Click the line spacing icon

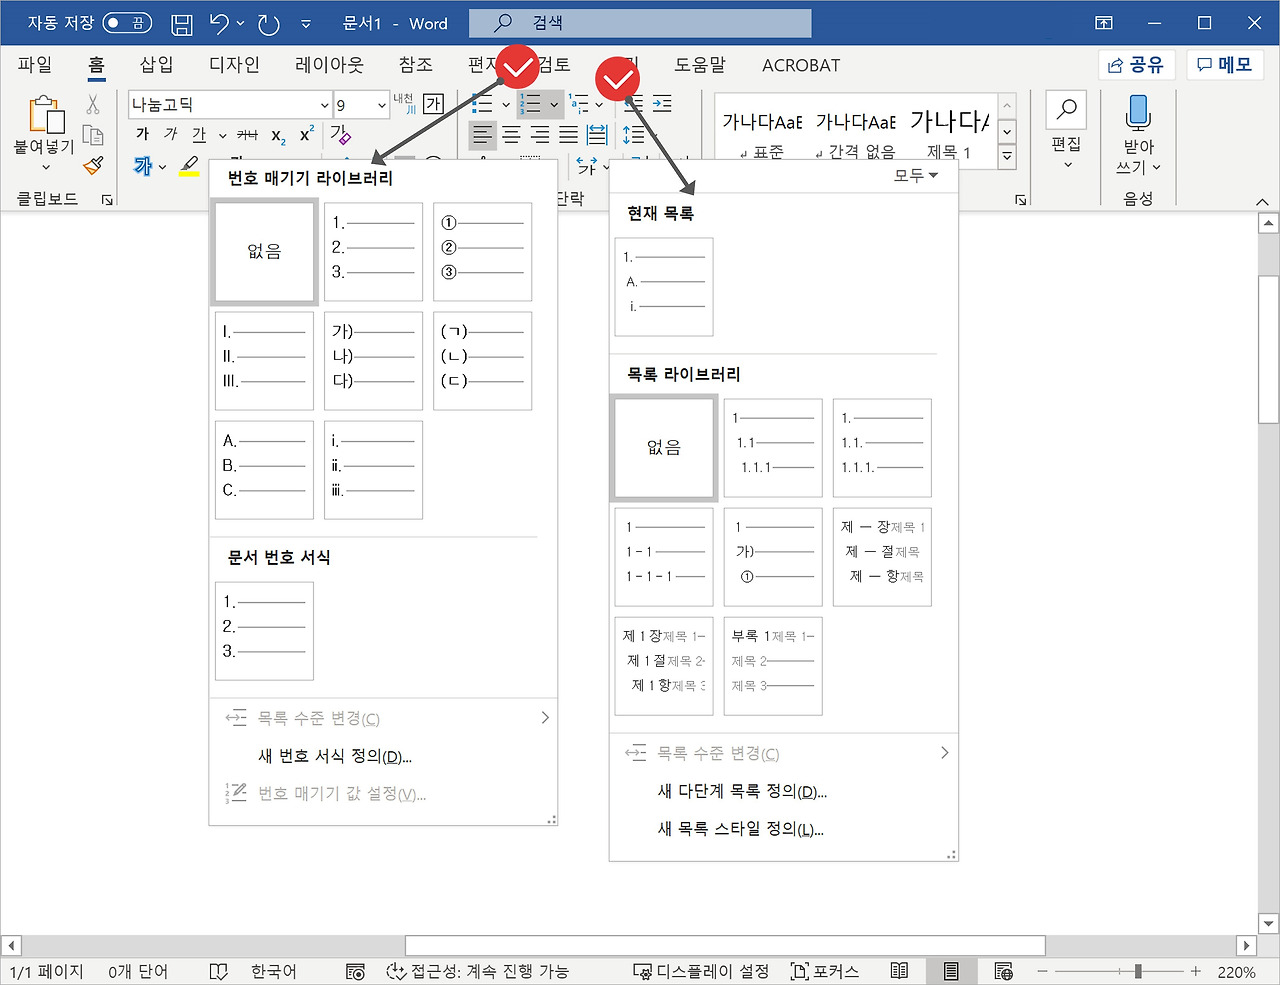click(633, 135)
